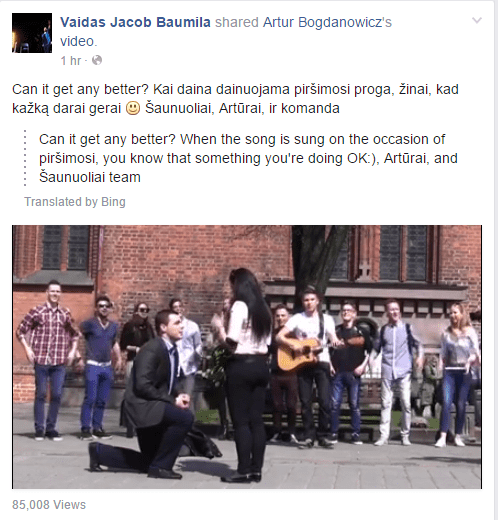Click the dotted quote bar beside translation
The height and width of the screenshot is (520, 498).
tap(25, 158)
